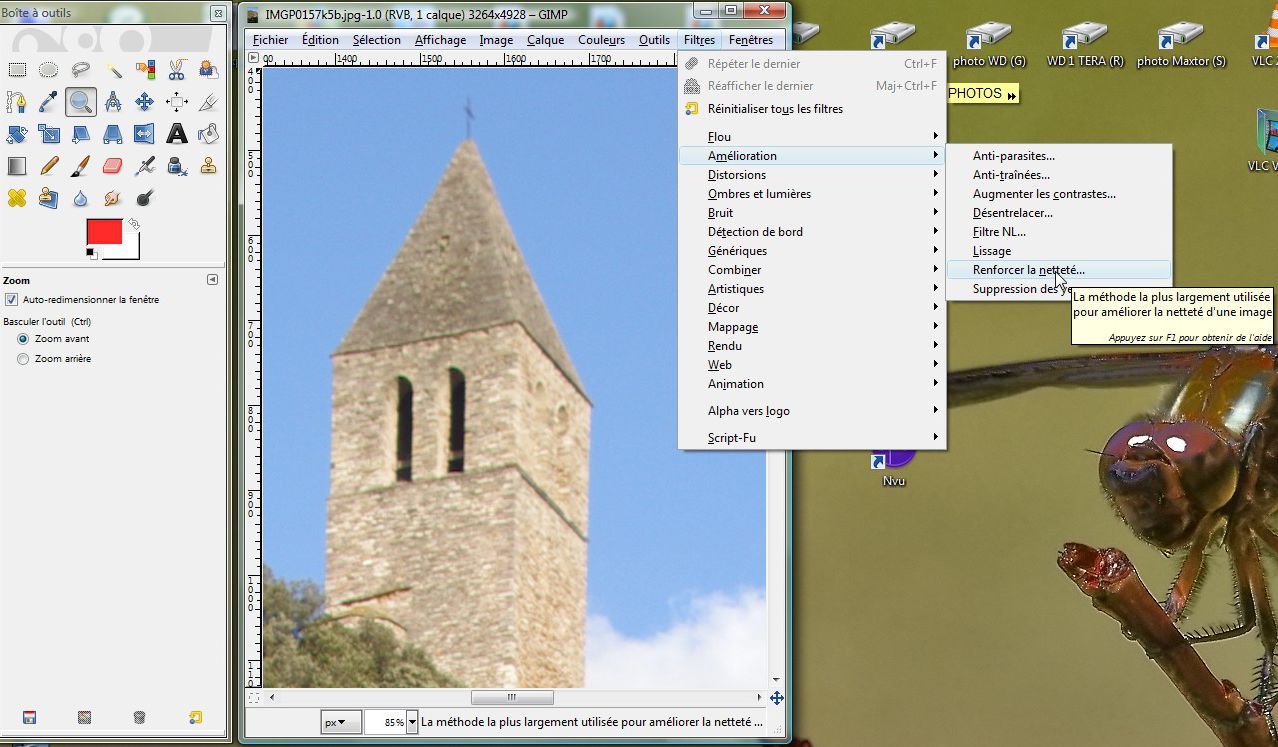This screenshot has width=1278, height=747.
Task: Expand the Flou filter submenu
Action: [x=812, y=137]
